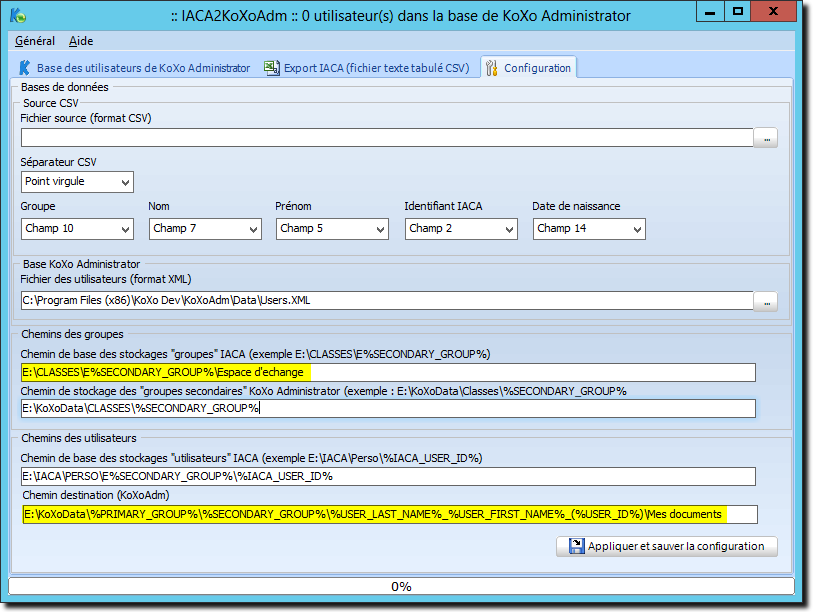This screenshot has width=813, height=612.
Task: Switch to Base des utilisateurs de KoXo Administrator tab
Action: tap(135, 68)
